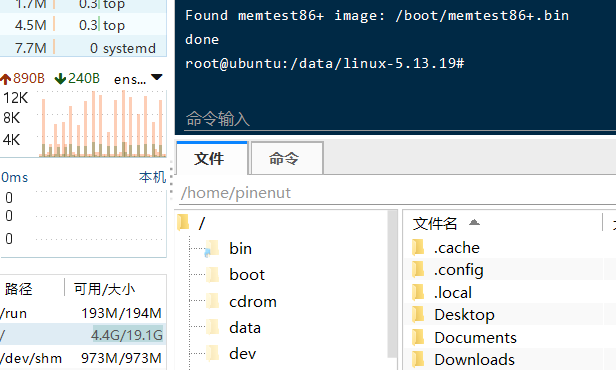Viewport: 616px width, 370px height.
Task: Click the 命令输入 command input field
Action: (400, 119)
